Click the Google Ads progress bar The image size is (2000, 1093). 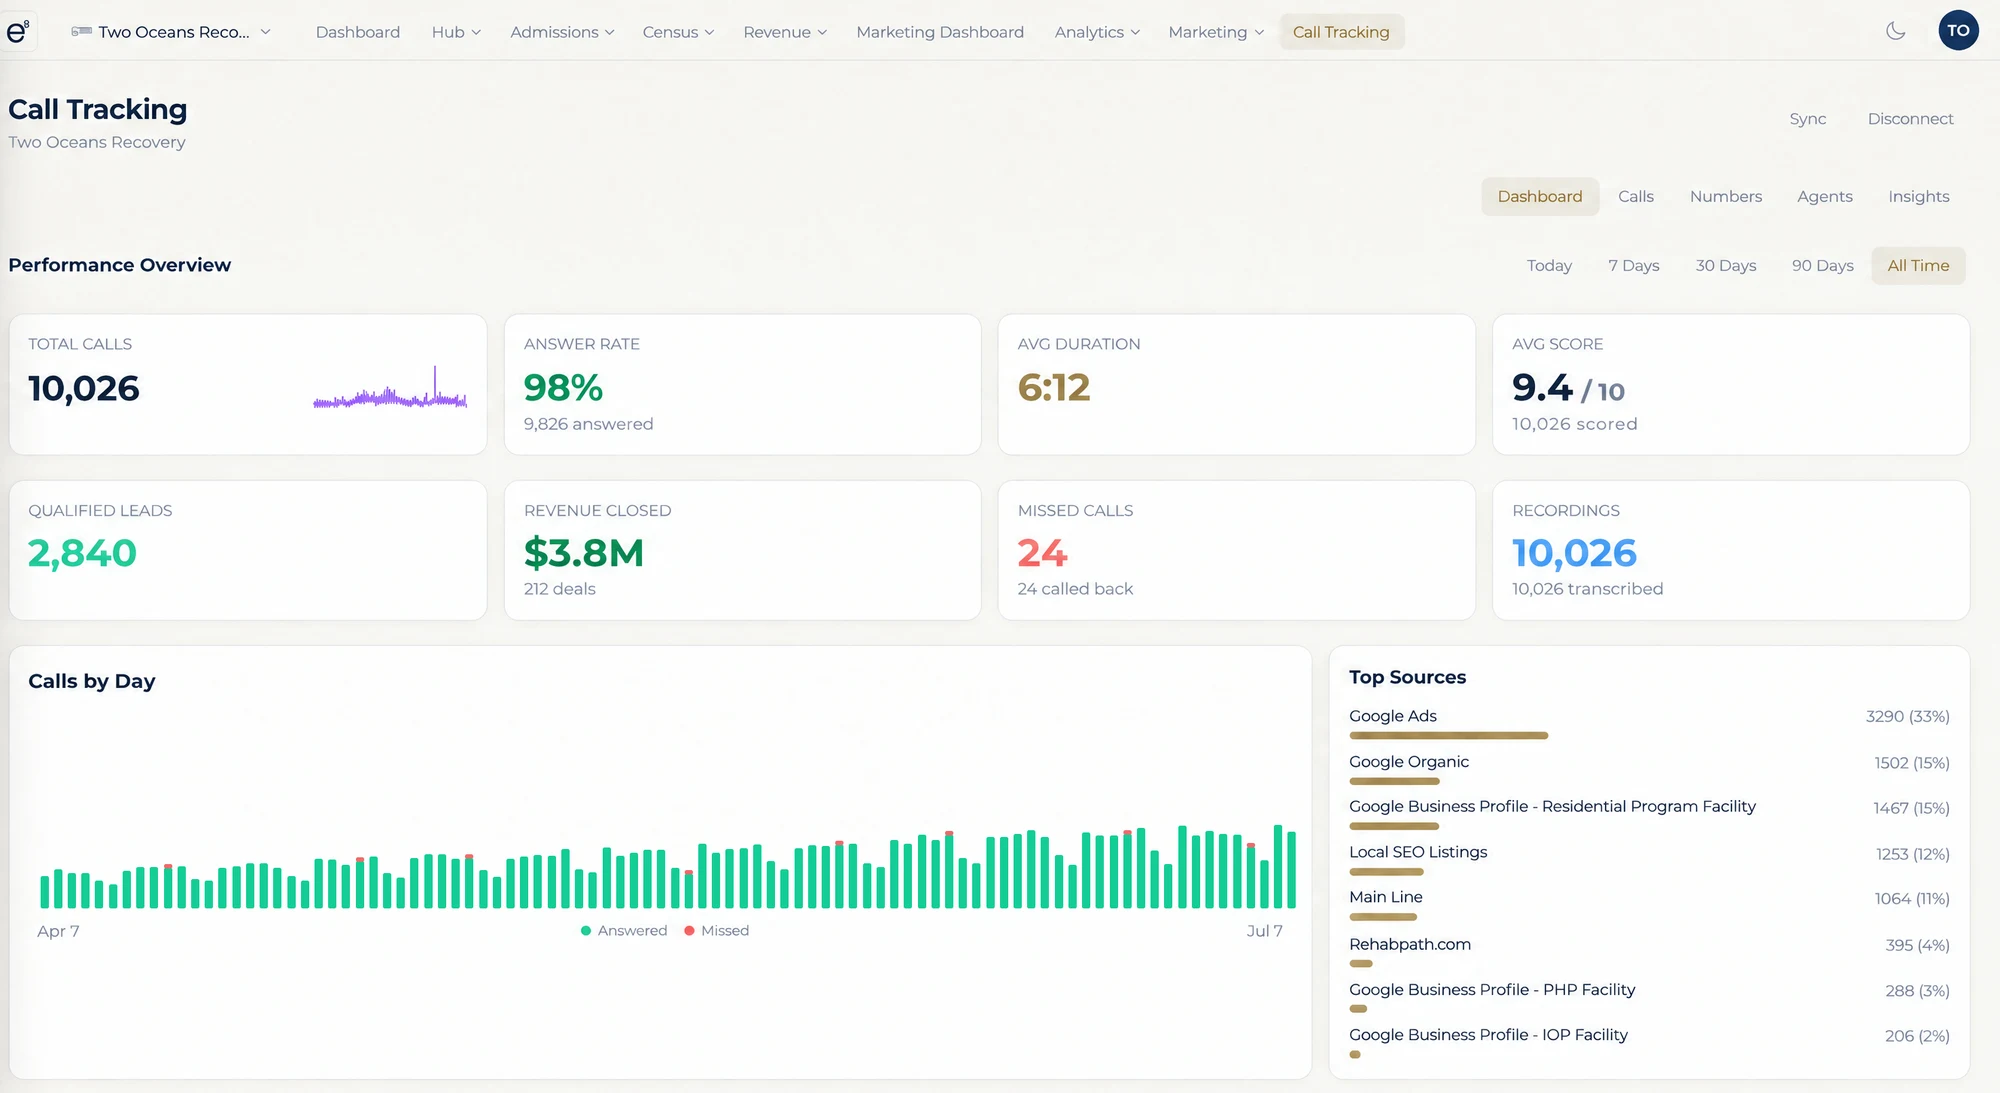point(1448,736)
